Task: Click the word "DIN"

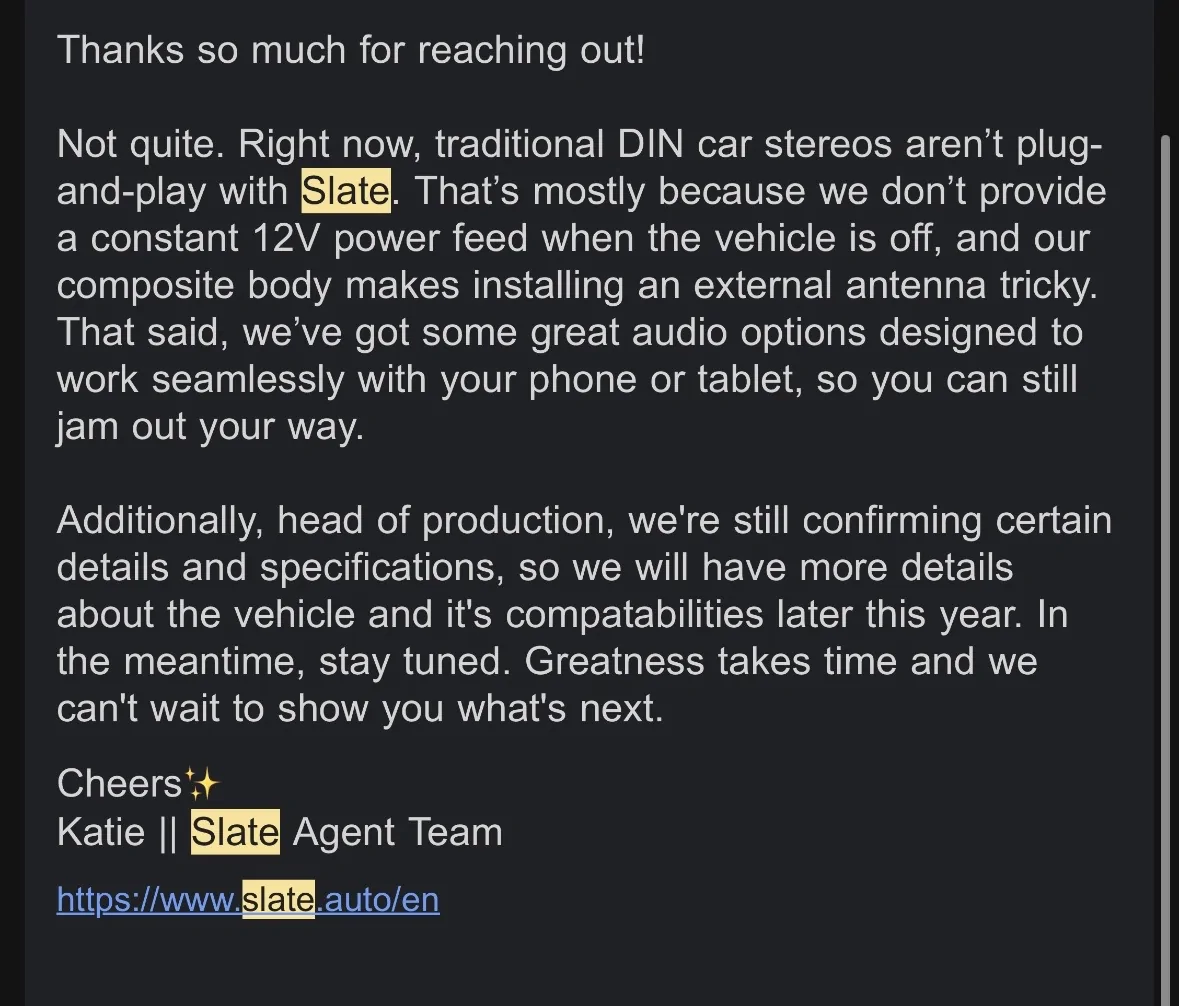Action: coord(649,145)
